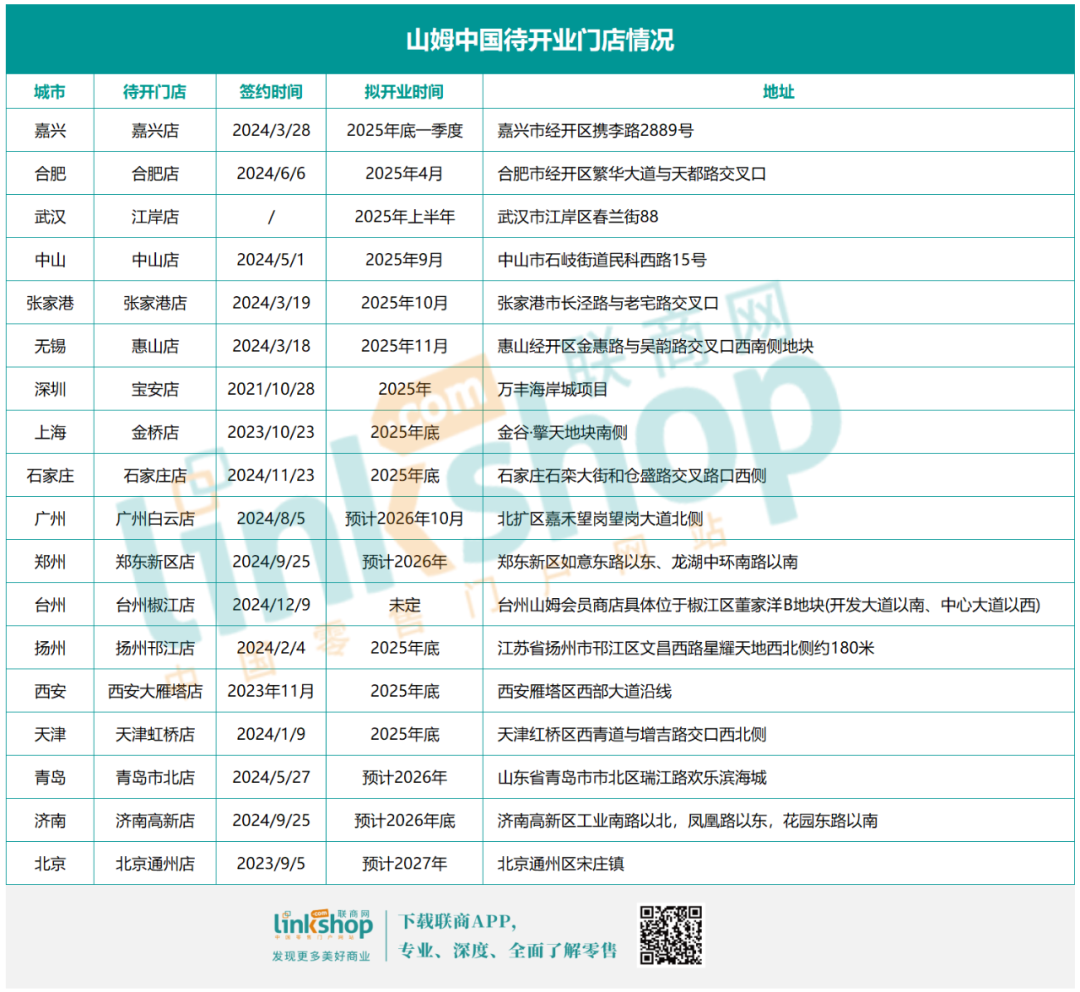Image resolution: width=1080 pixels, height=992 pixels.
Task: Click the 未定 opening time cell
Action: tap(404, 605)
